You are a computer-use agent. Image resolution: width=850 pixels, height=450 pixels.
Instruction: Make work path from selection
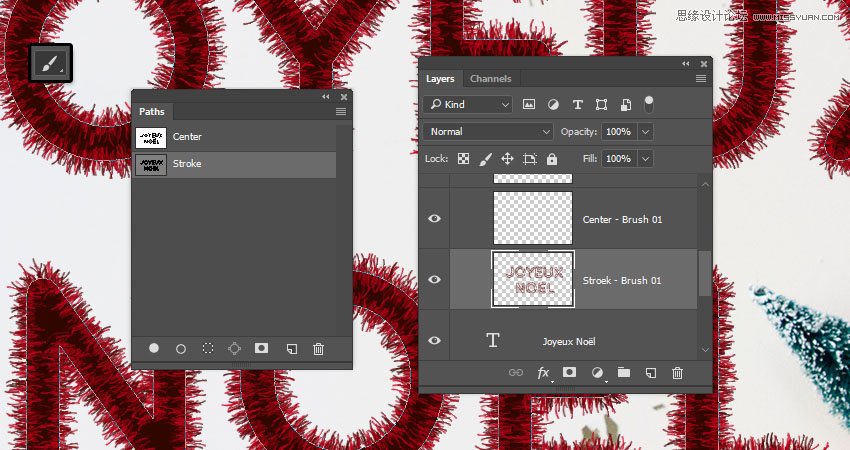pos(234,349)
